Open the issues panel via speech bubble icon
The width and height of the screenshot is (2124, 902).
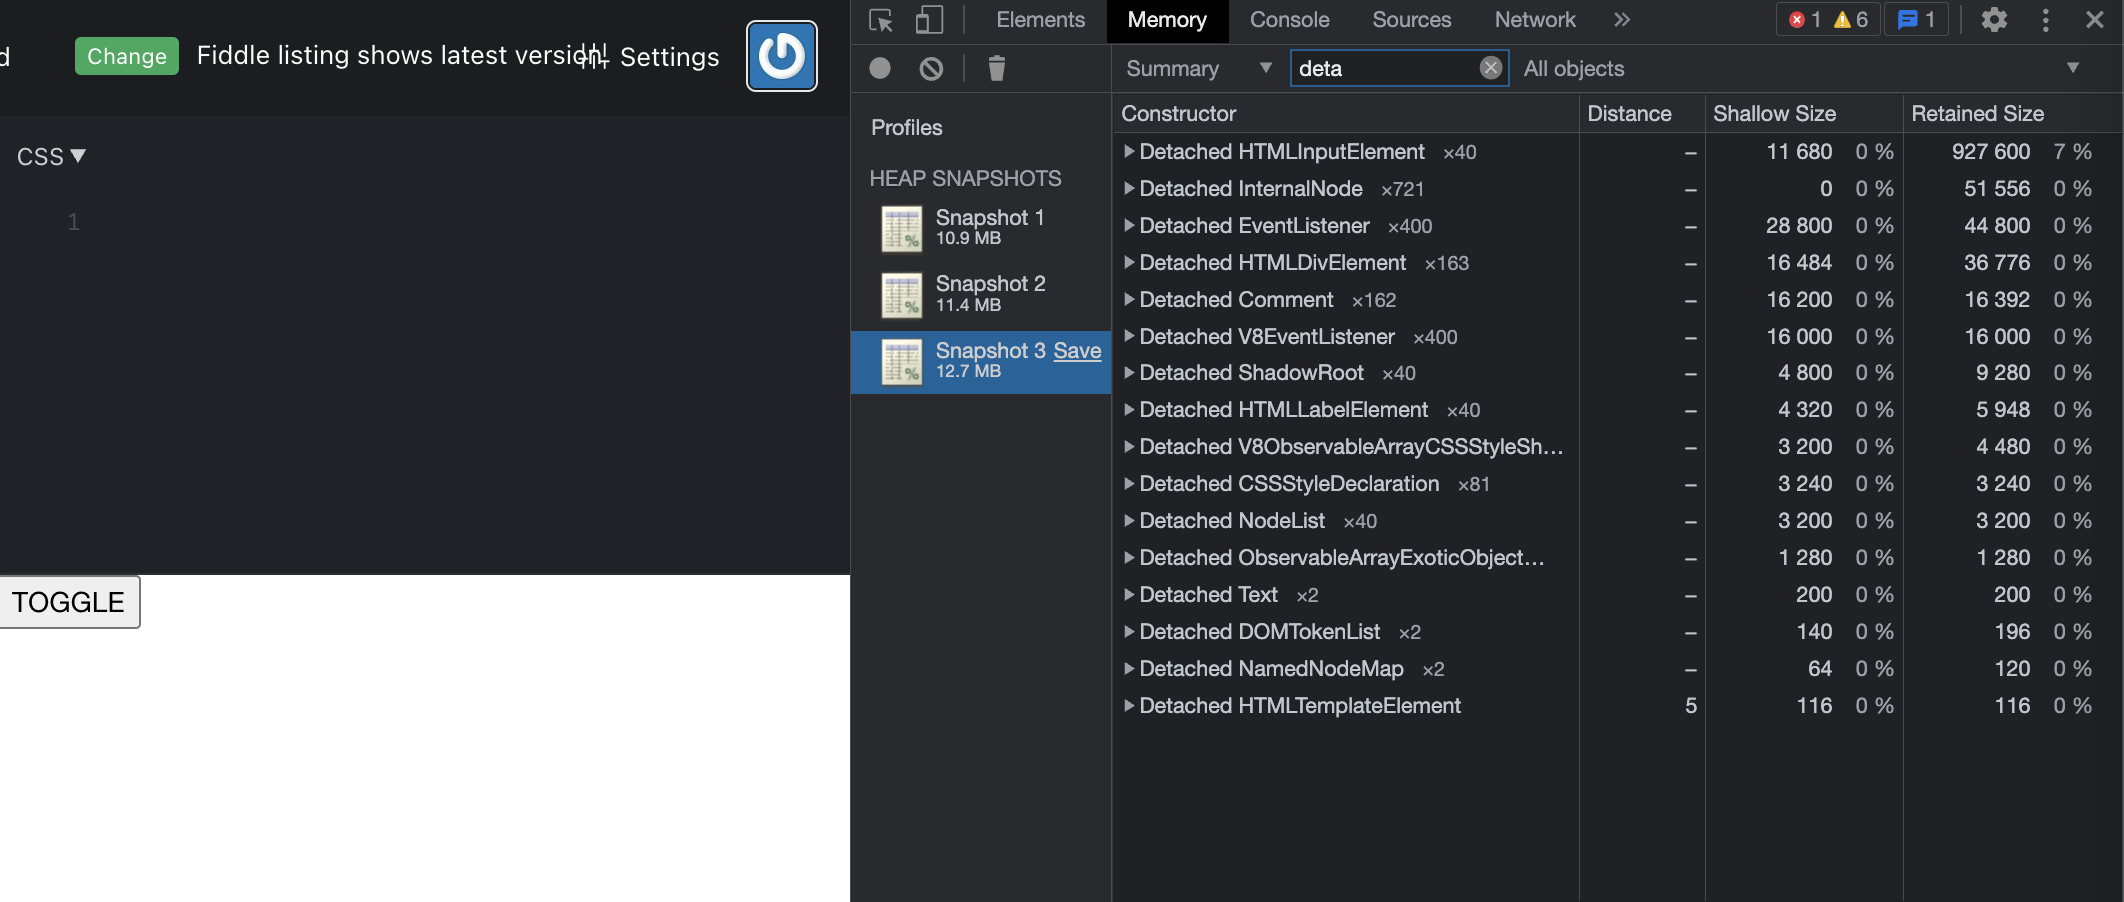(1916, 19)
